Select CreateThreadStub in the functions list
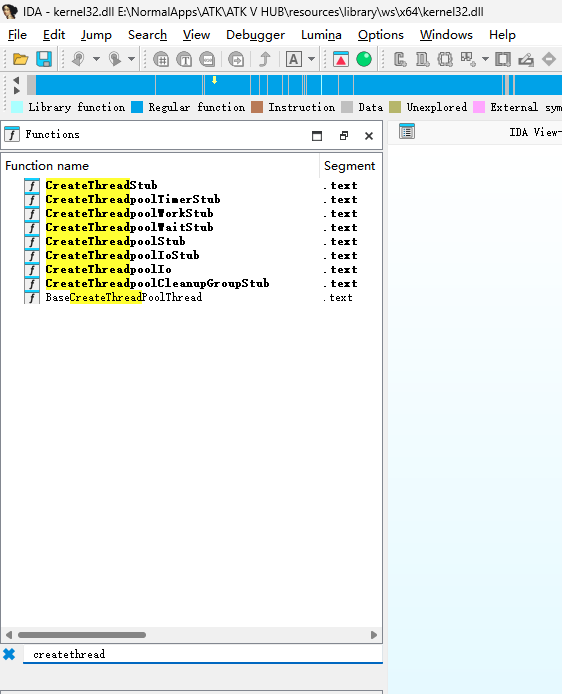The height and width of the screenshot is (694, 562). [101, 185]
